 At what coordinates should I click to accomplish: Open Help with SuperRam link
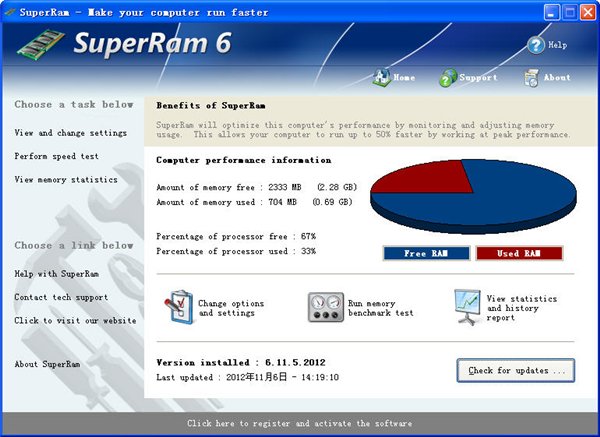click(57, 274)
